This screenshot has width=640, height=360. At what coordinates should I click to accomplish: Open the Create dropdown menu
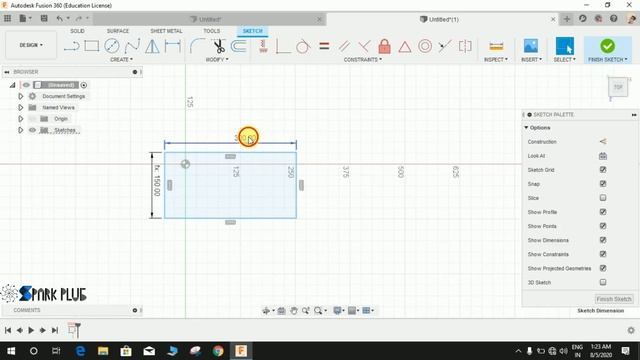(121, 60)
